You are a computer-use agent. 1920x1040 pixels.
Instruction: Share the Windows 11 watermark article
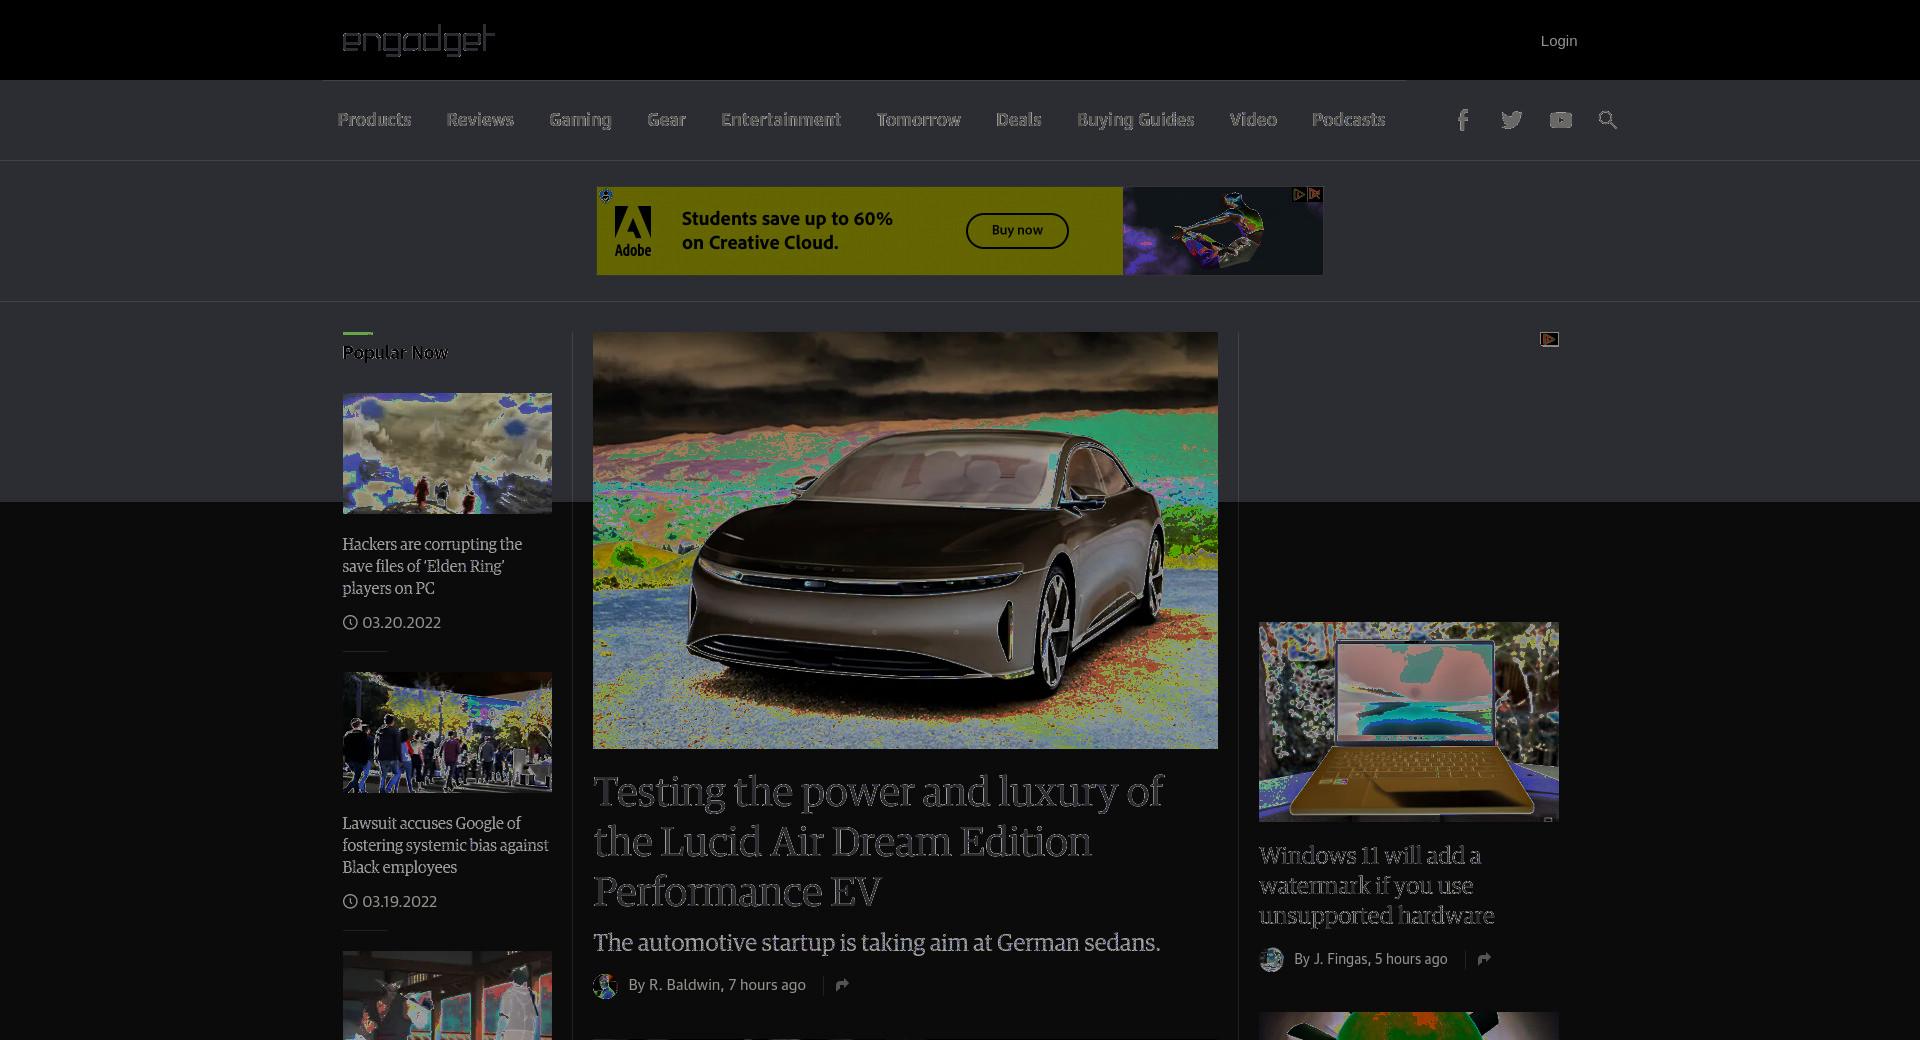pos(1484,959)
